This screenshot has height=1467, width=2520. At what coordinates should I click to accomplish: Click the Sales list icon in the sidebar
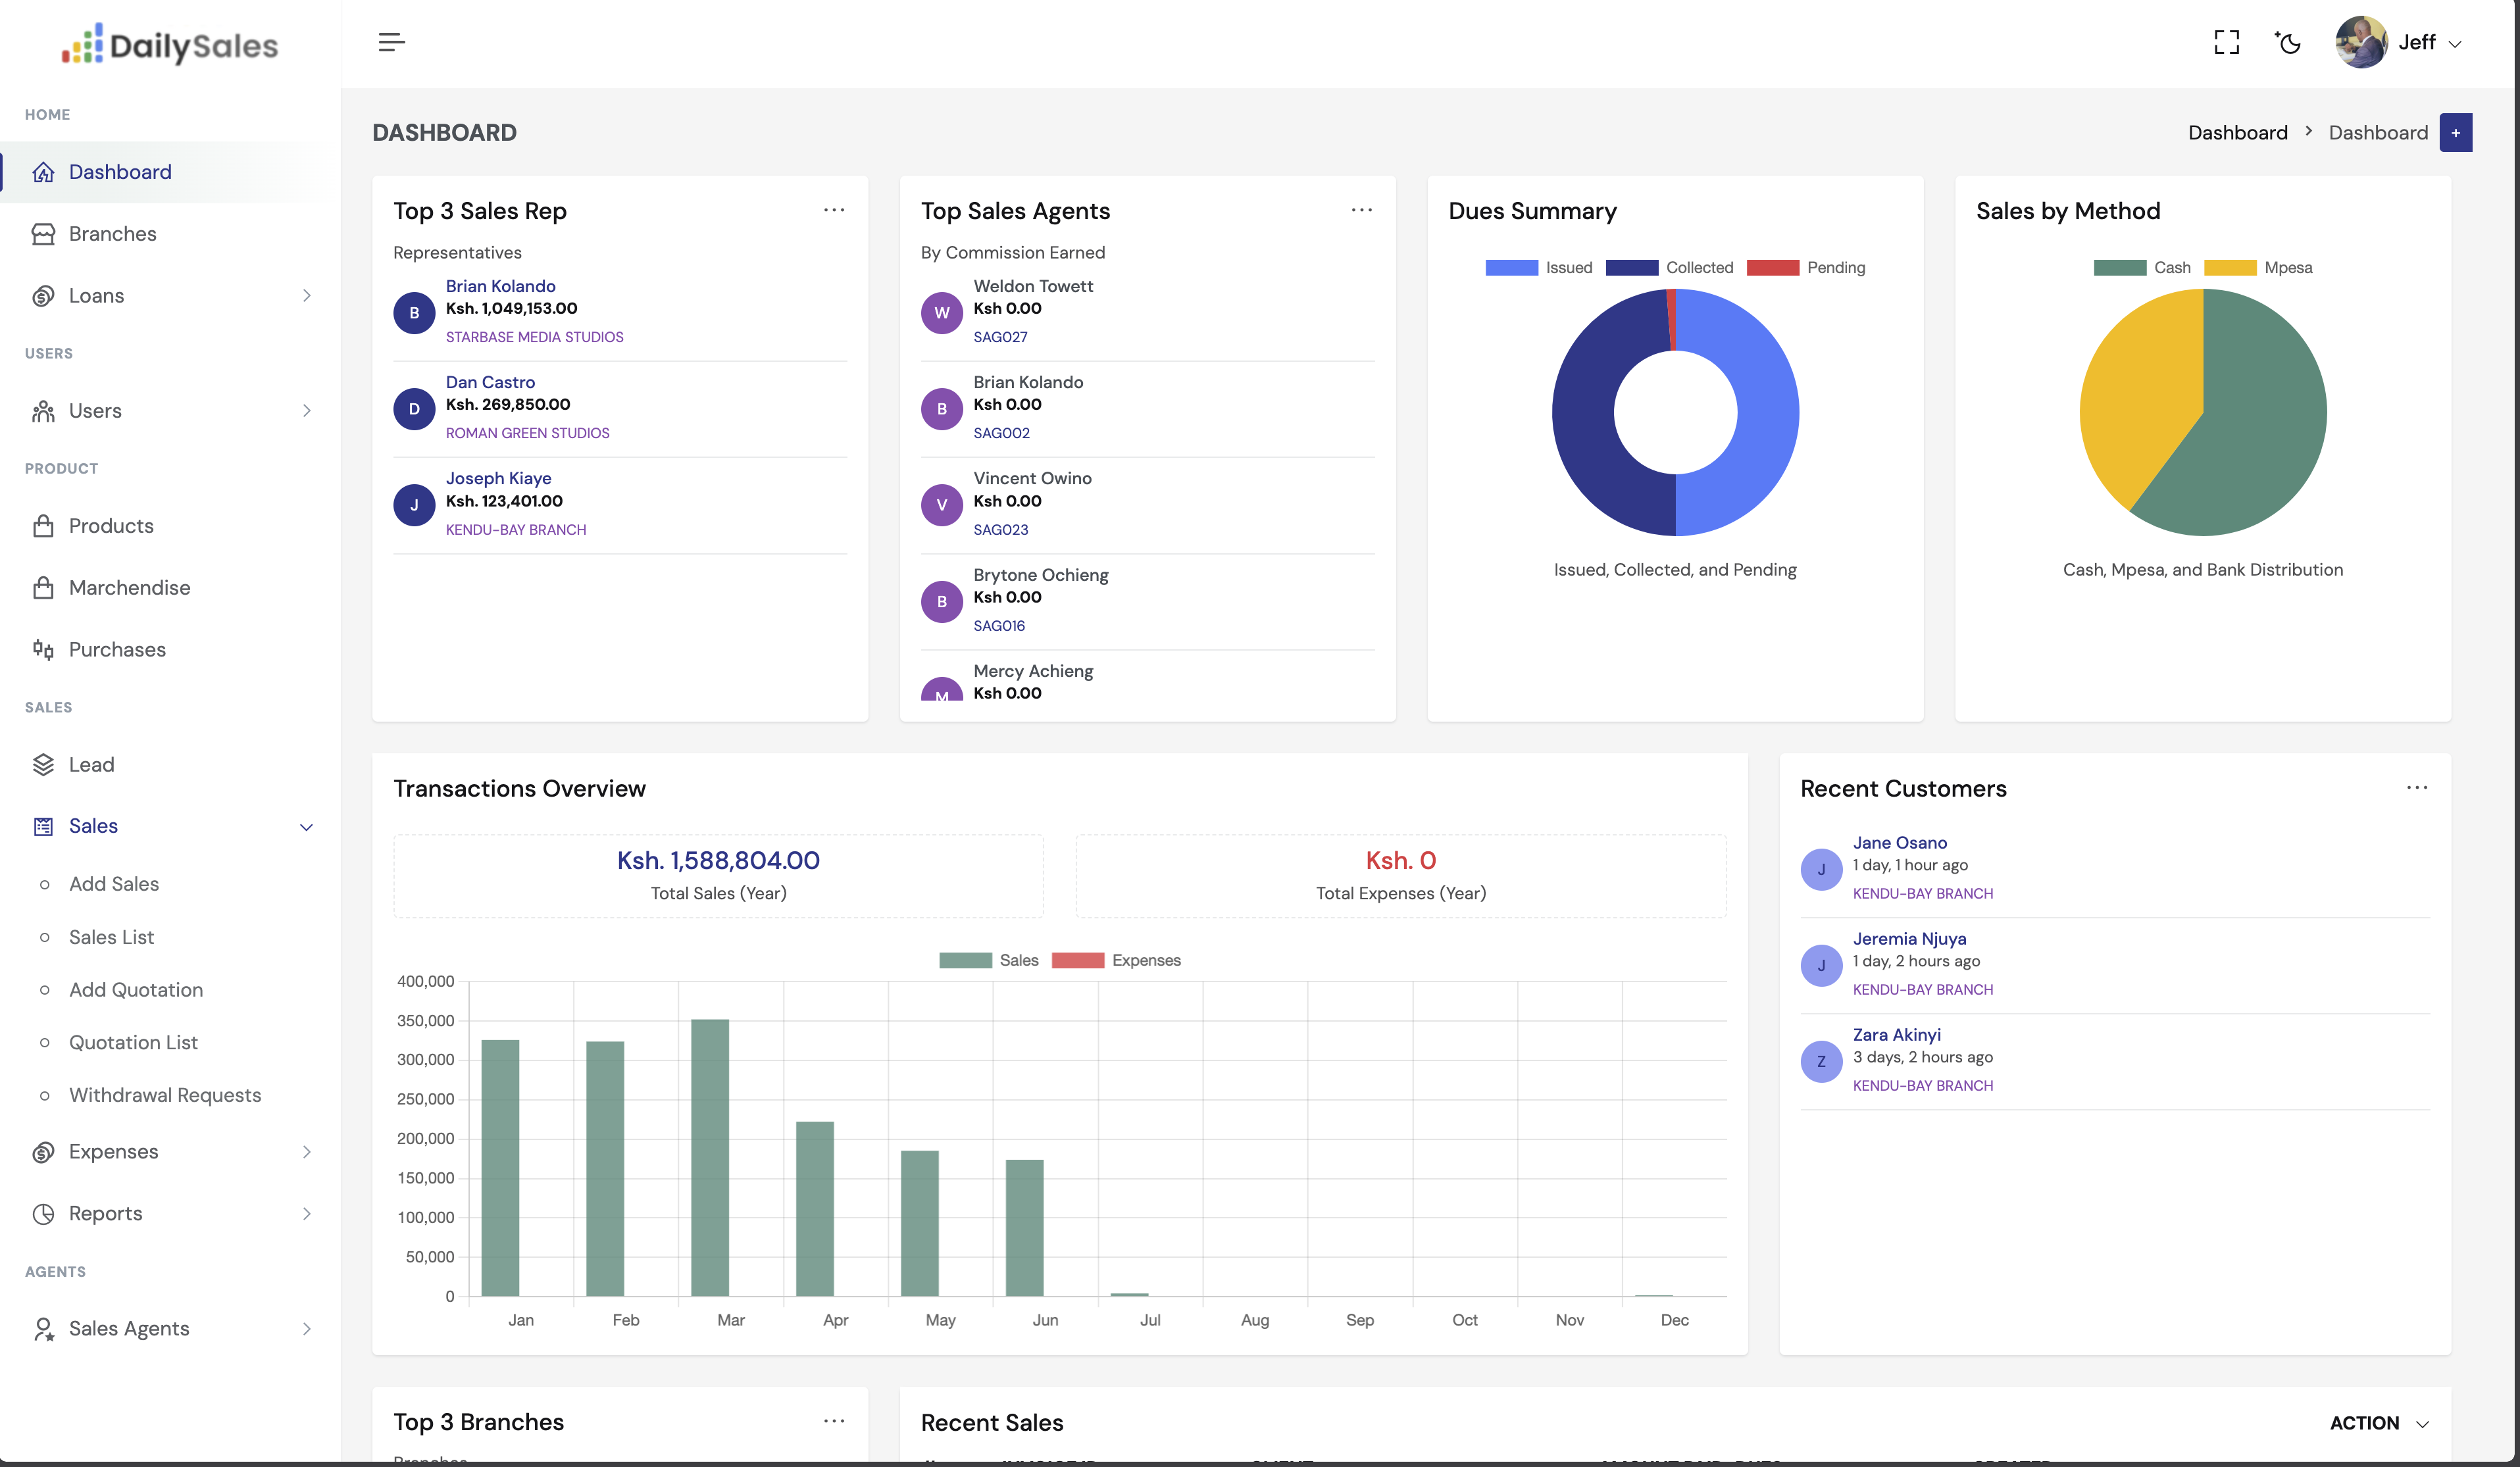click(43, 826)
